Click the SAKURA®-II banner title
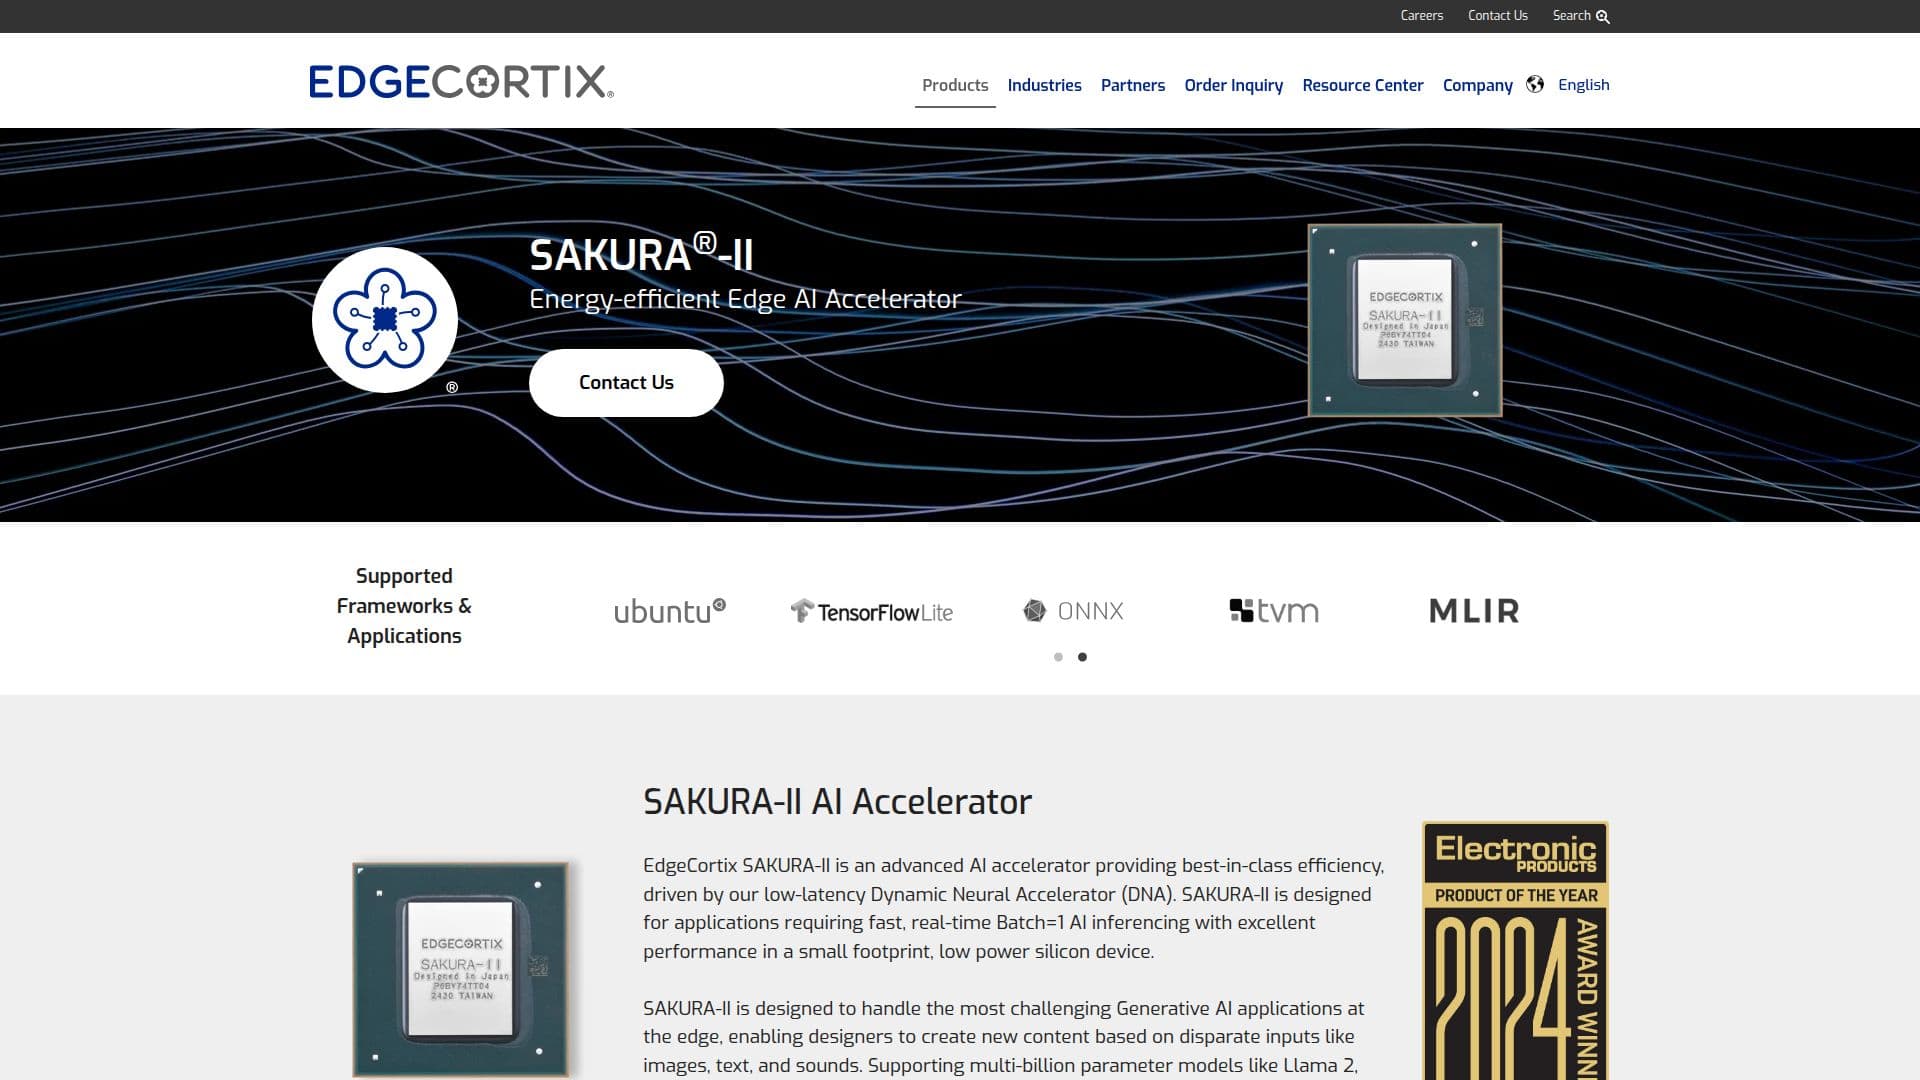The height and width of the screenshot is (1080, 1920). (641, 253)
